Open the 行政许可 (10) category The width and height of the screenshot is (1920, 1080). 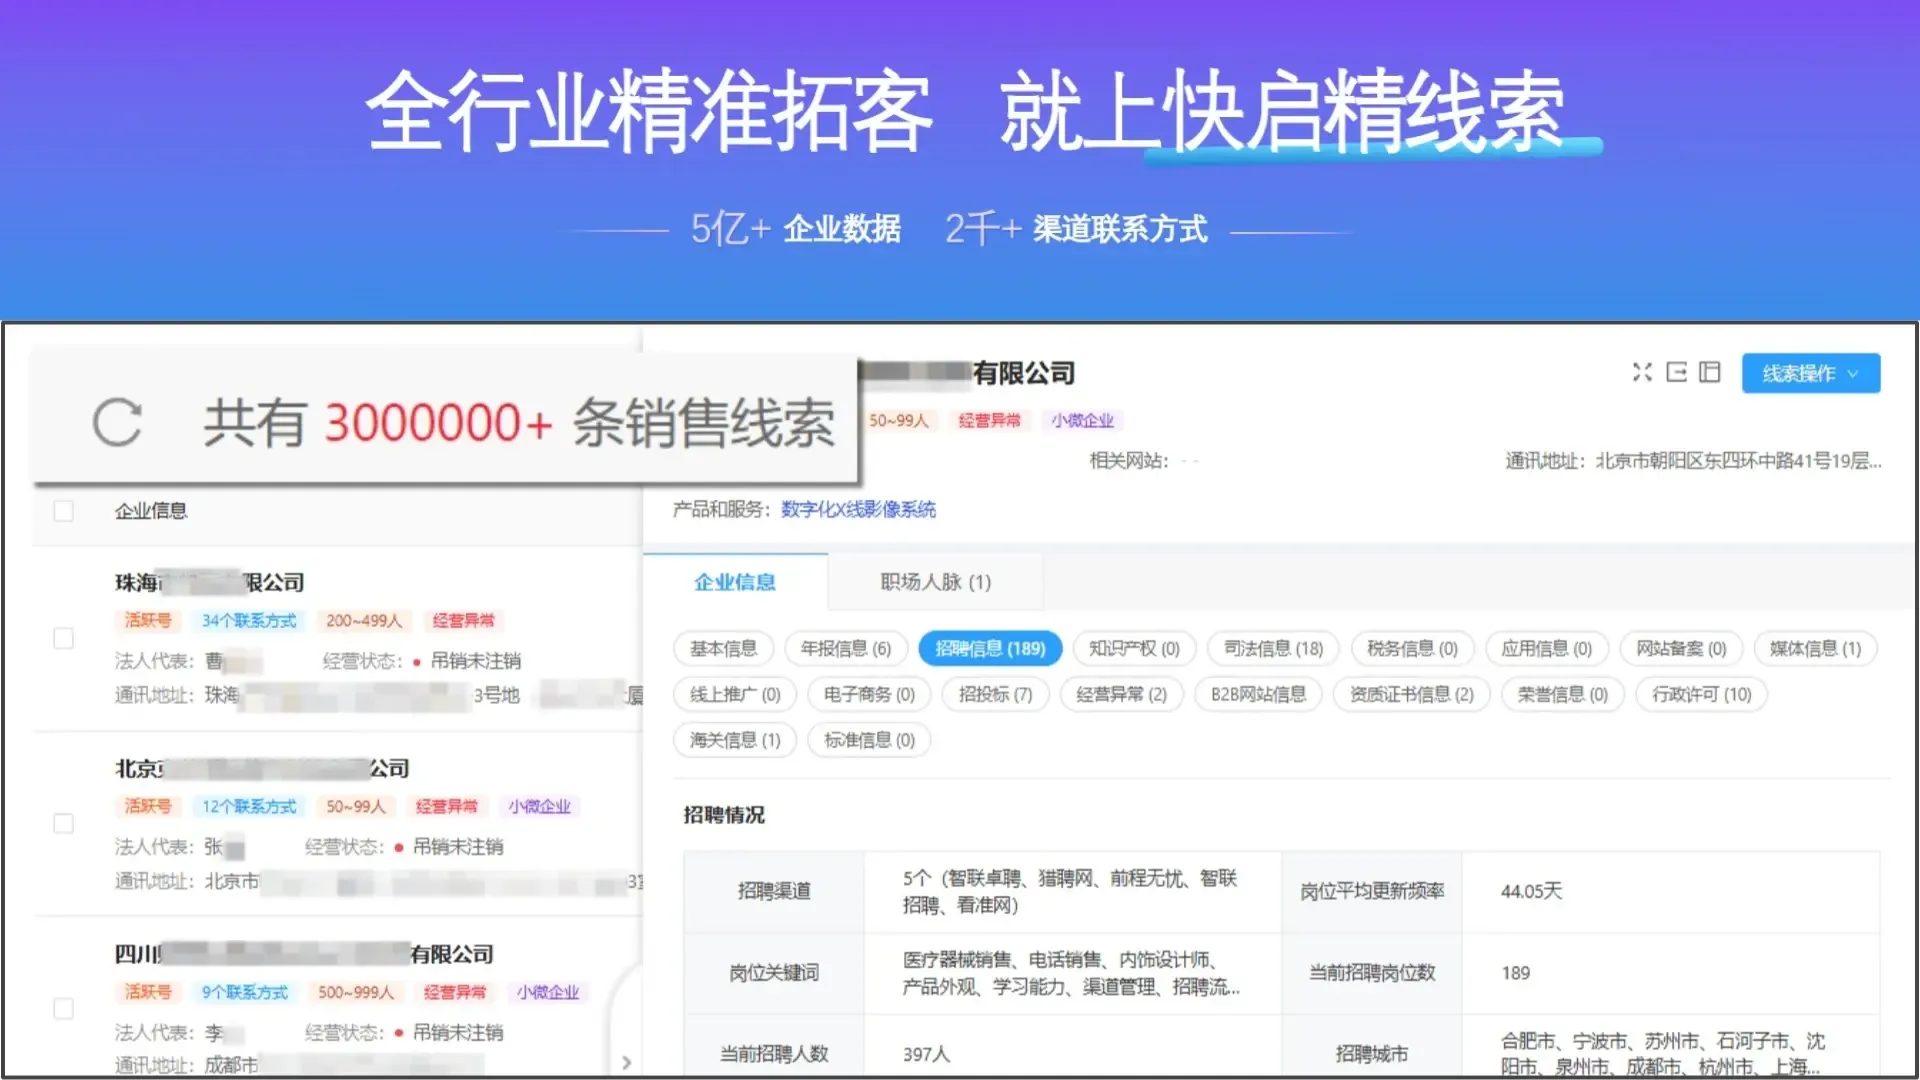[x=1701, y=694]
